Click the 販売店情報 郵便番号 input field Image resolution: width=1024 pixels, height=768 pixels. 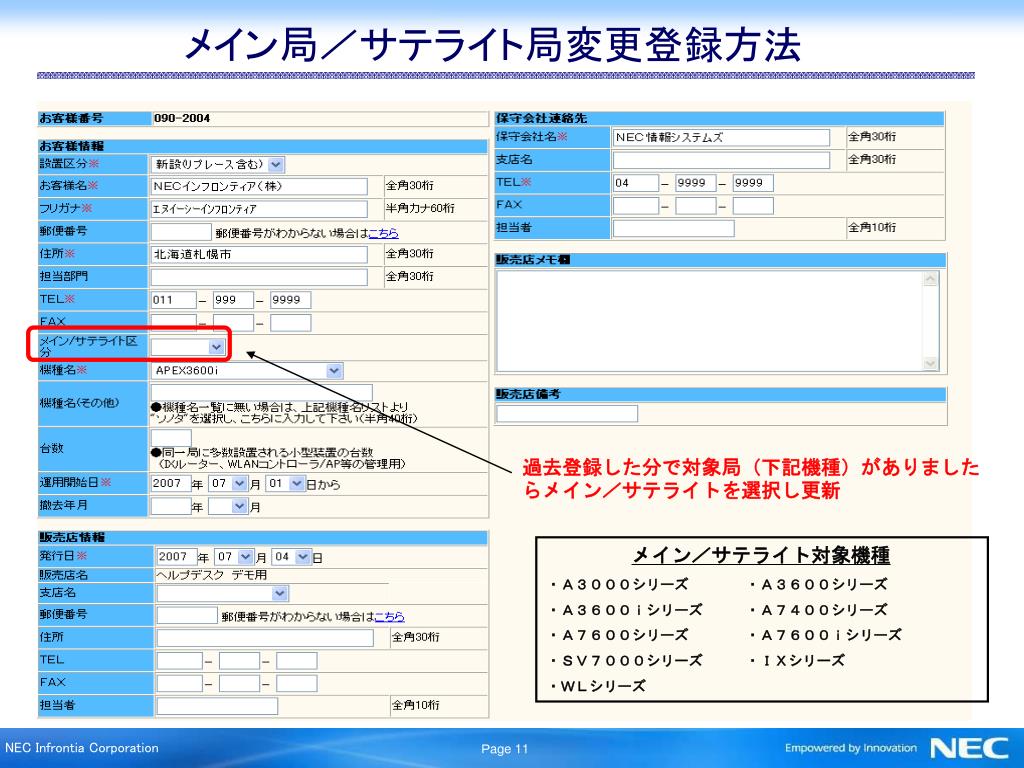pyautogui.click(x=187, y=616)
